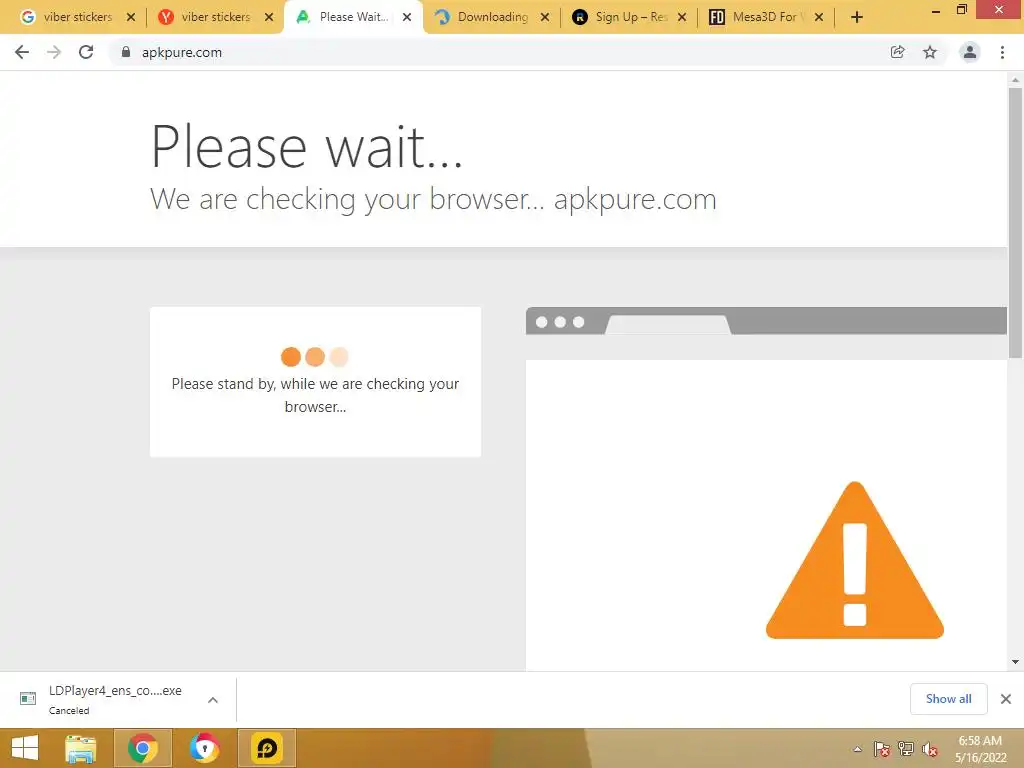Open the second Chrome-like browser taskbar icon
Viewport: 1024px width, 768px height.
click(x=204, y=748)
